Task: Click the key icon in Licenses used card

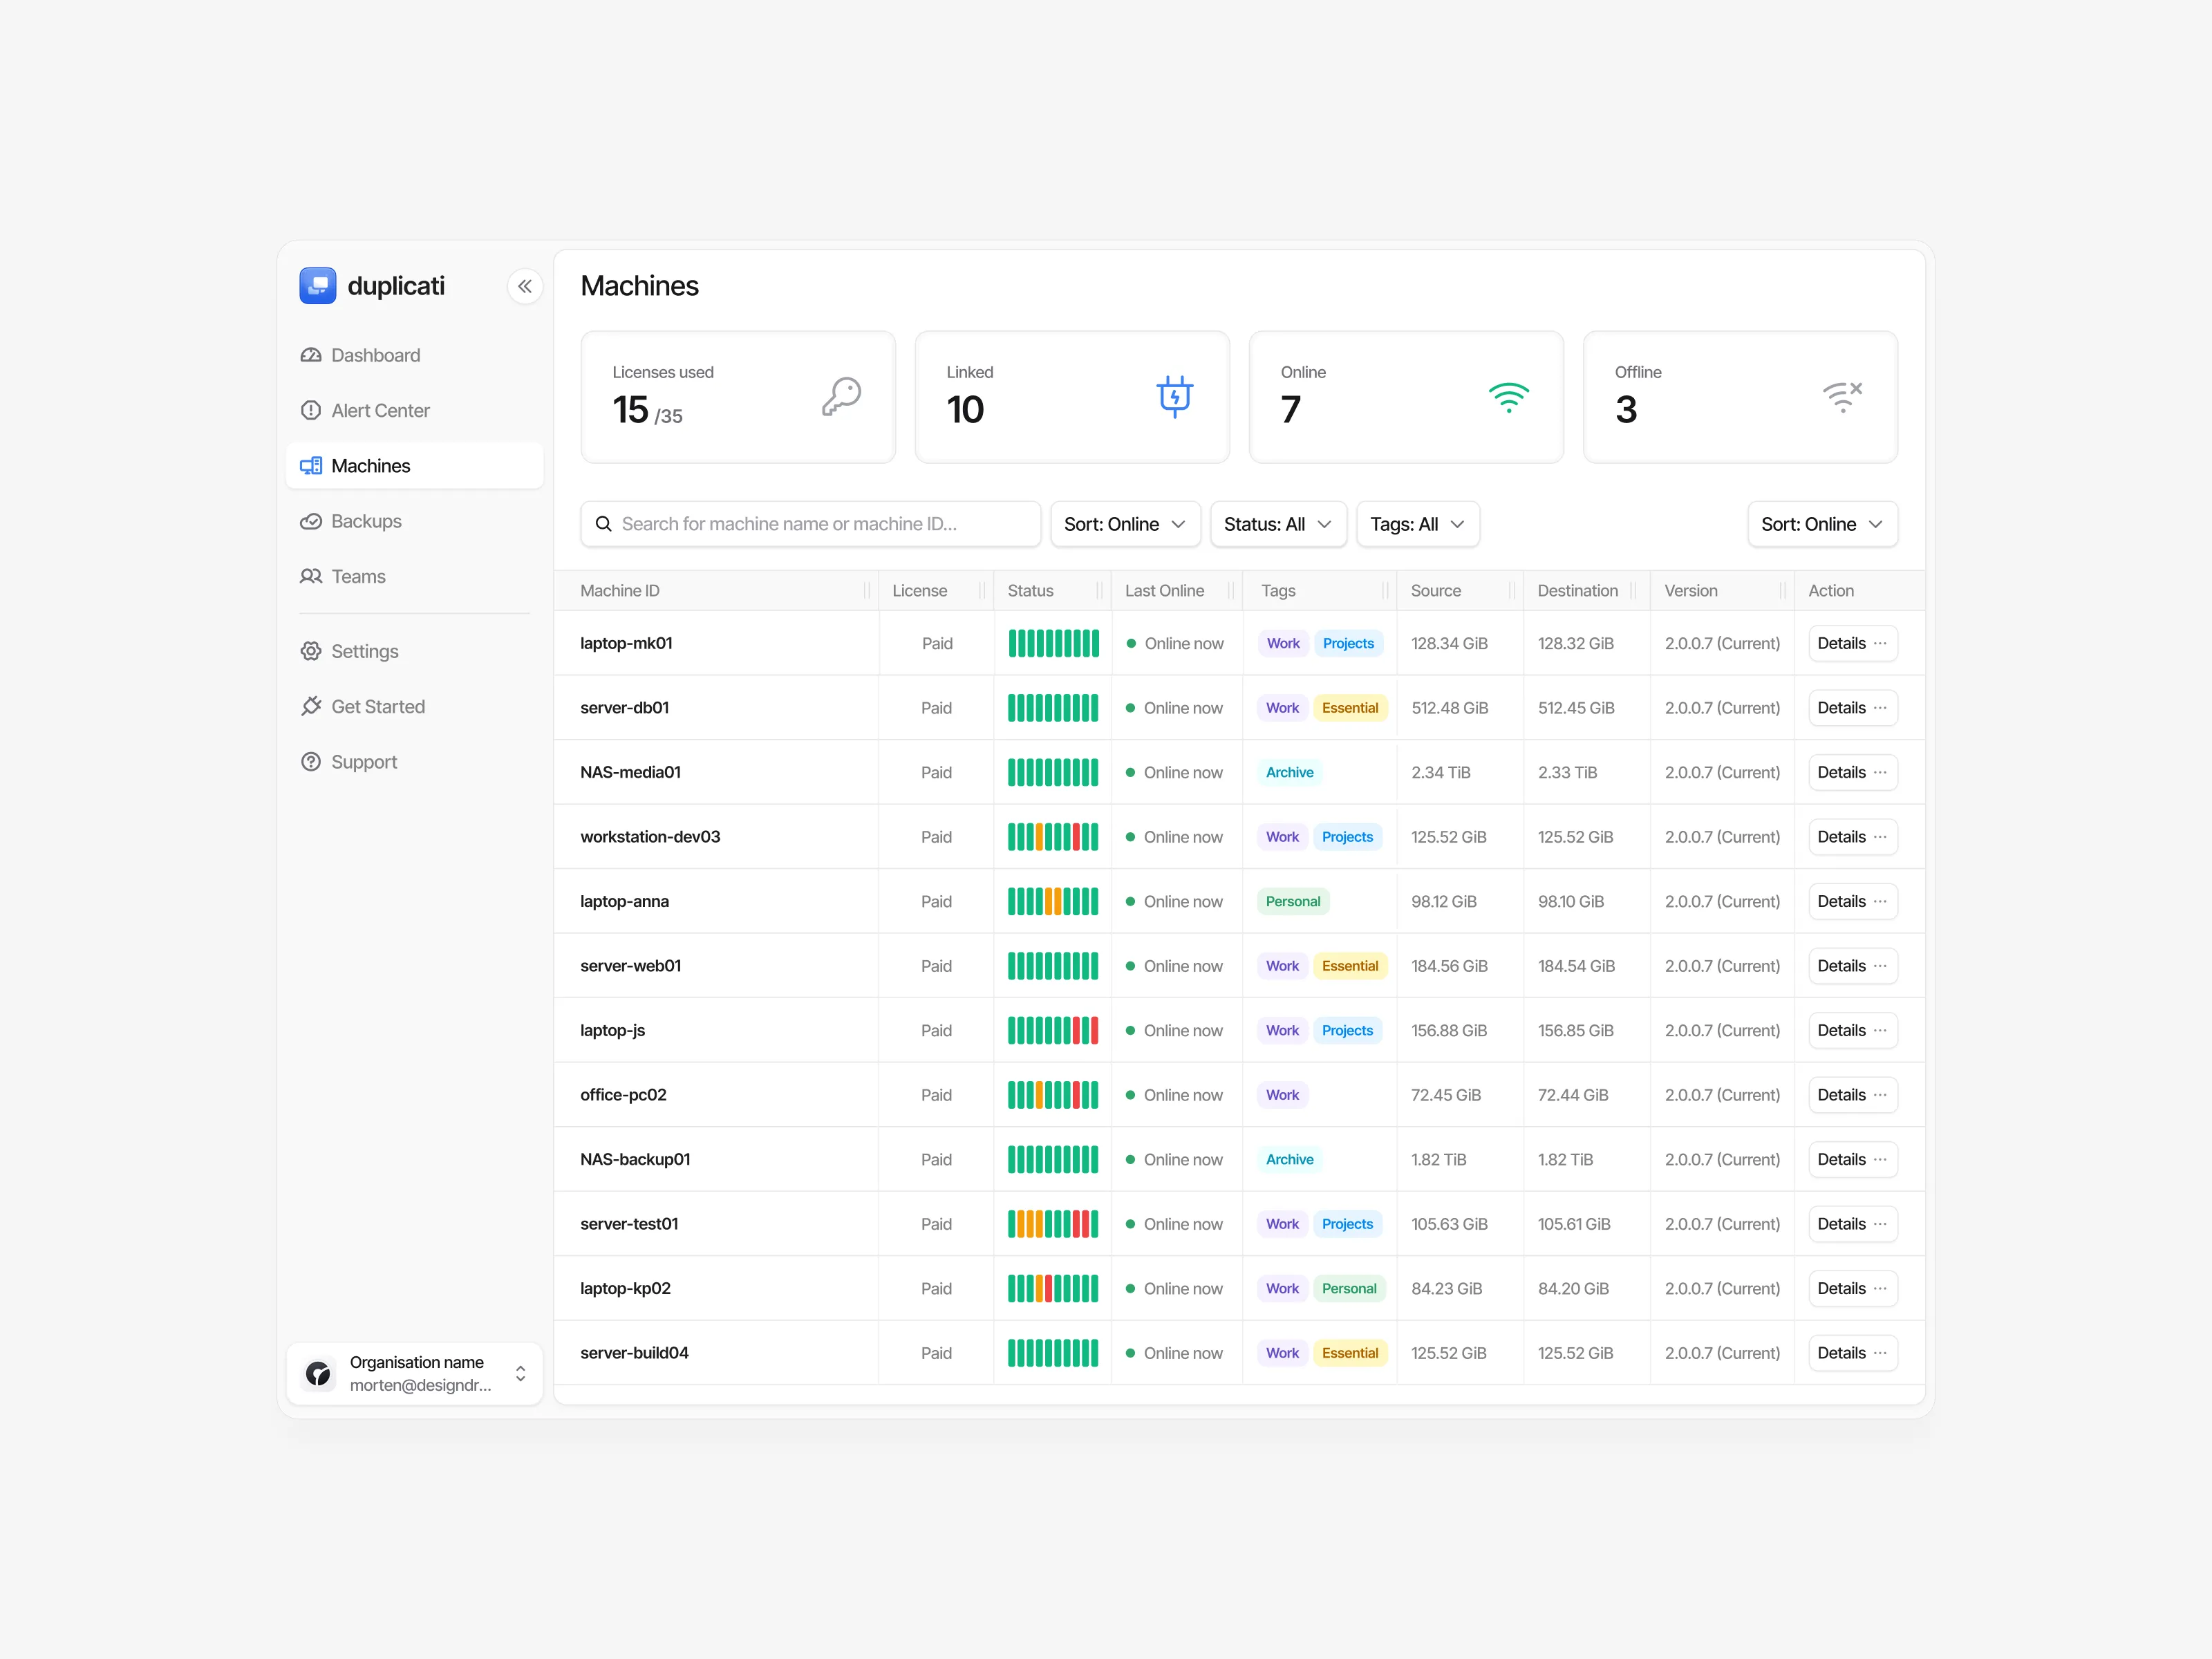Action: tap(841, 397)
